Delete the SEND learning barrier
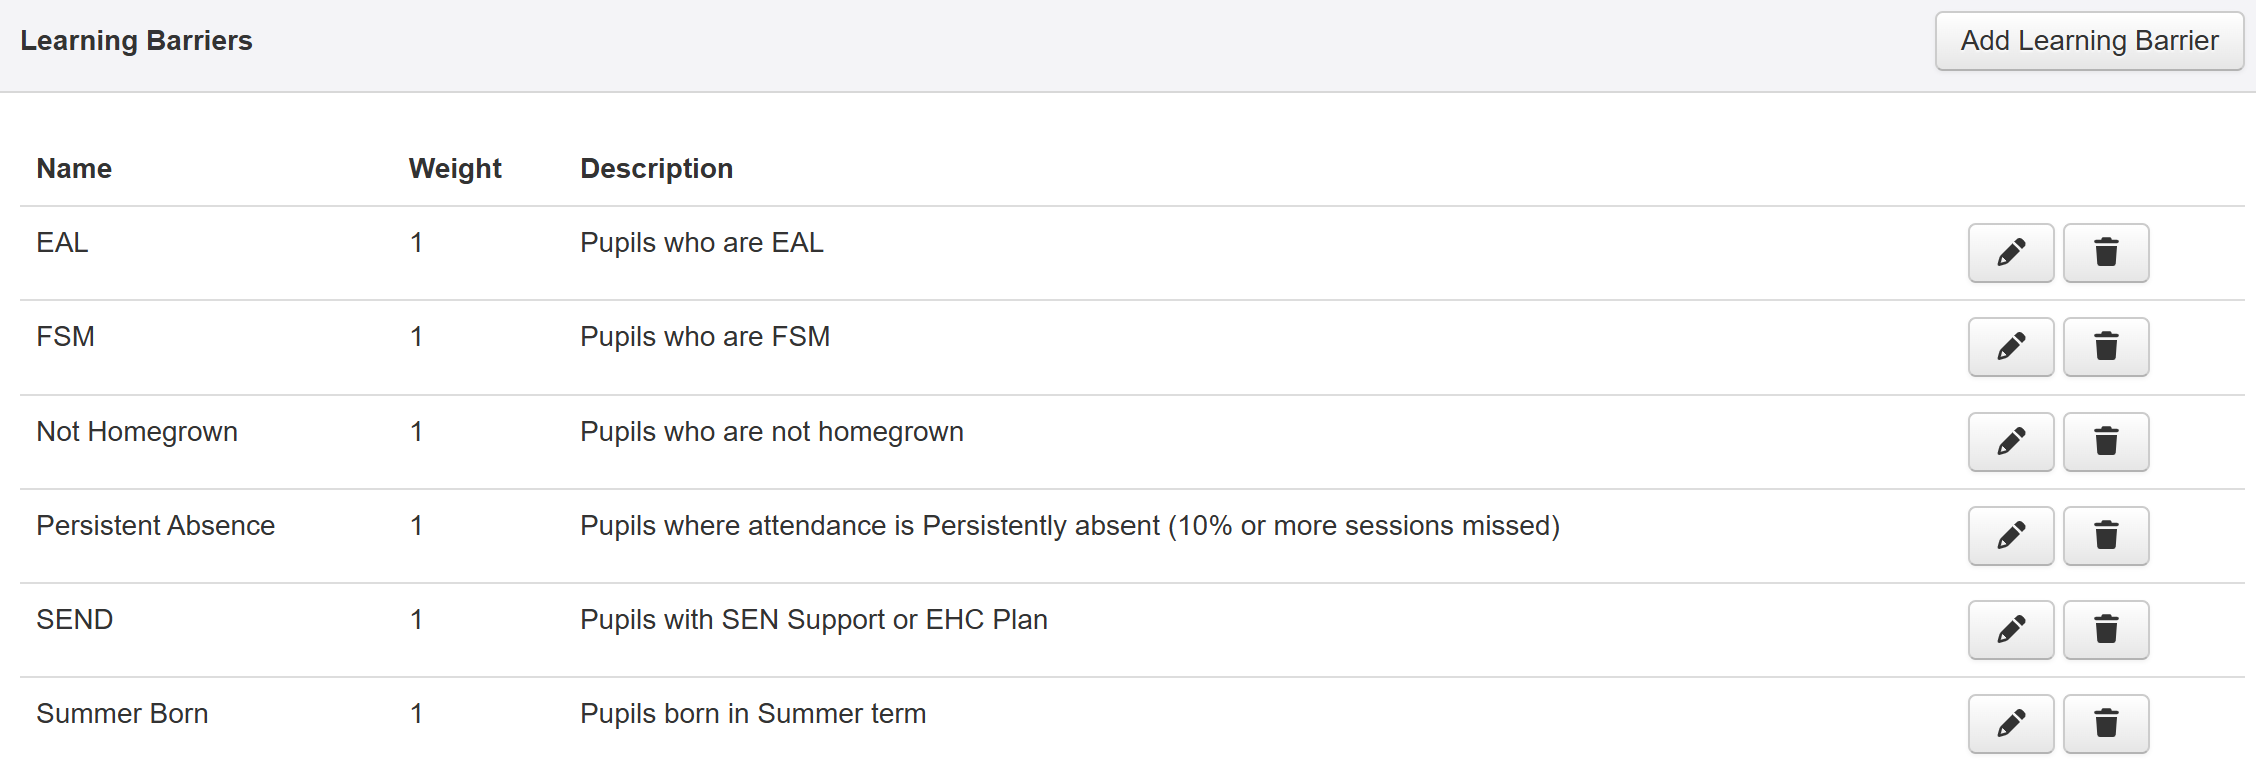Screen dimensions: 2256x778 click(2106, 630)
